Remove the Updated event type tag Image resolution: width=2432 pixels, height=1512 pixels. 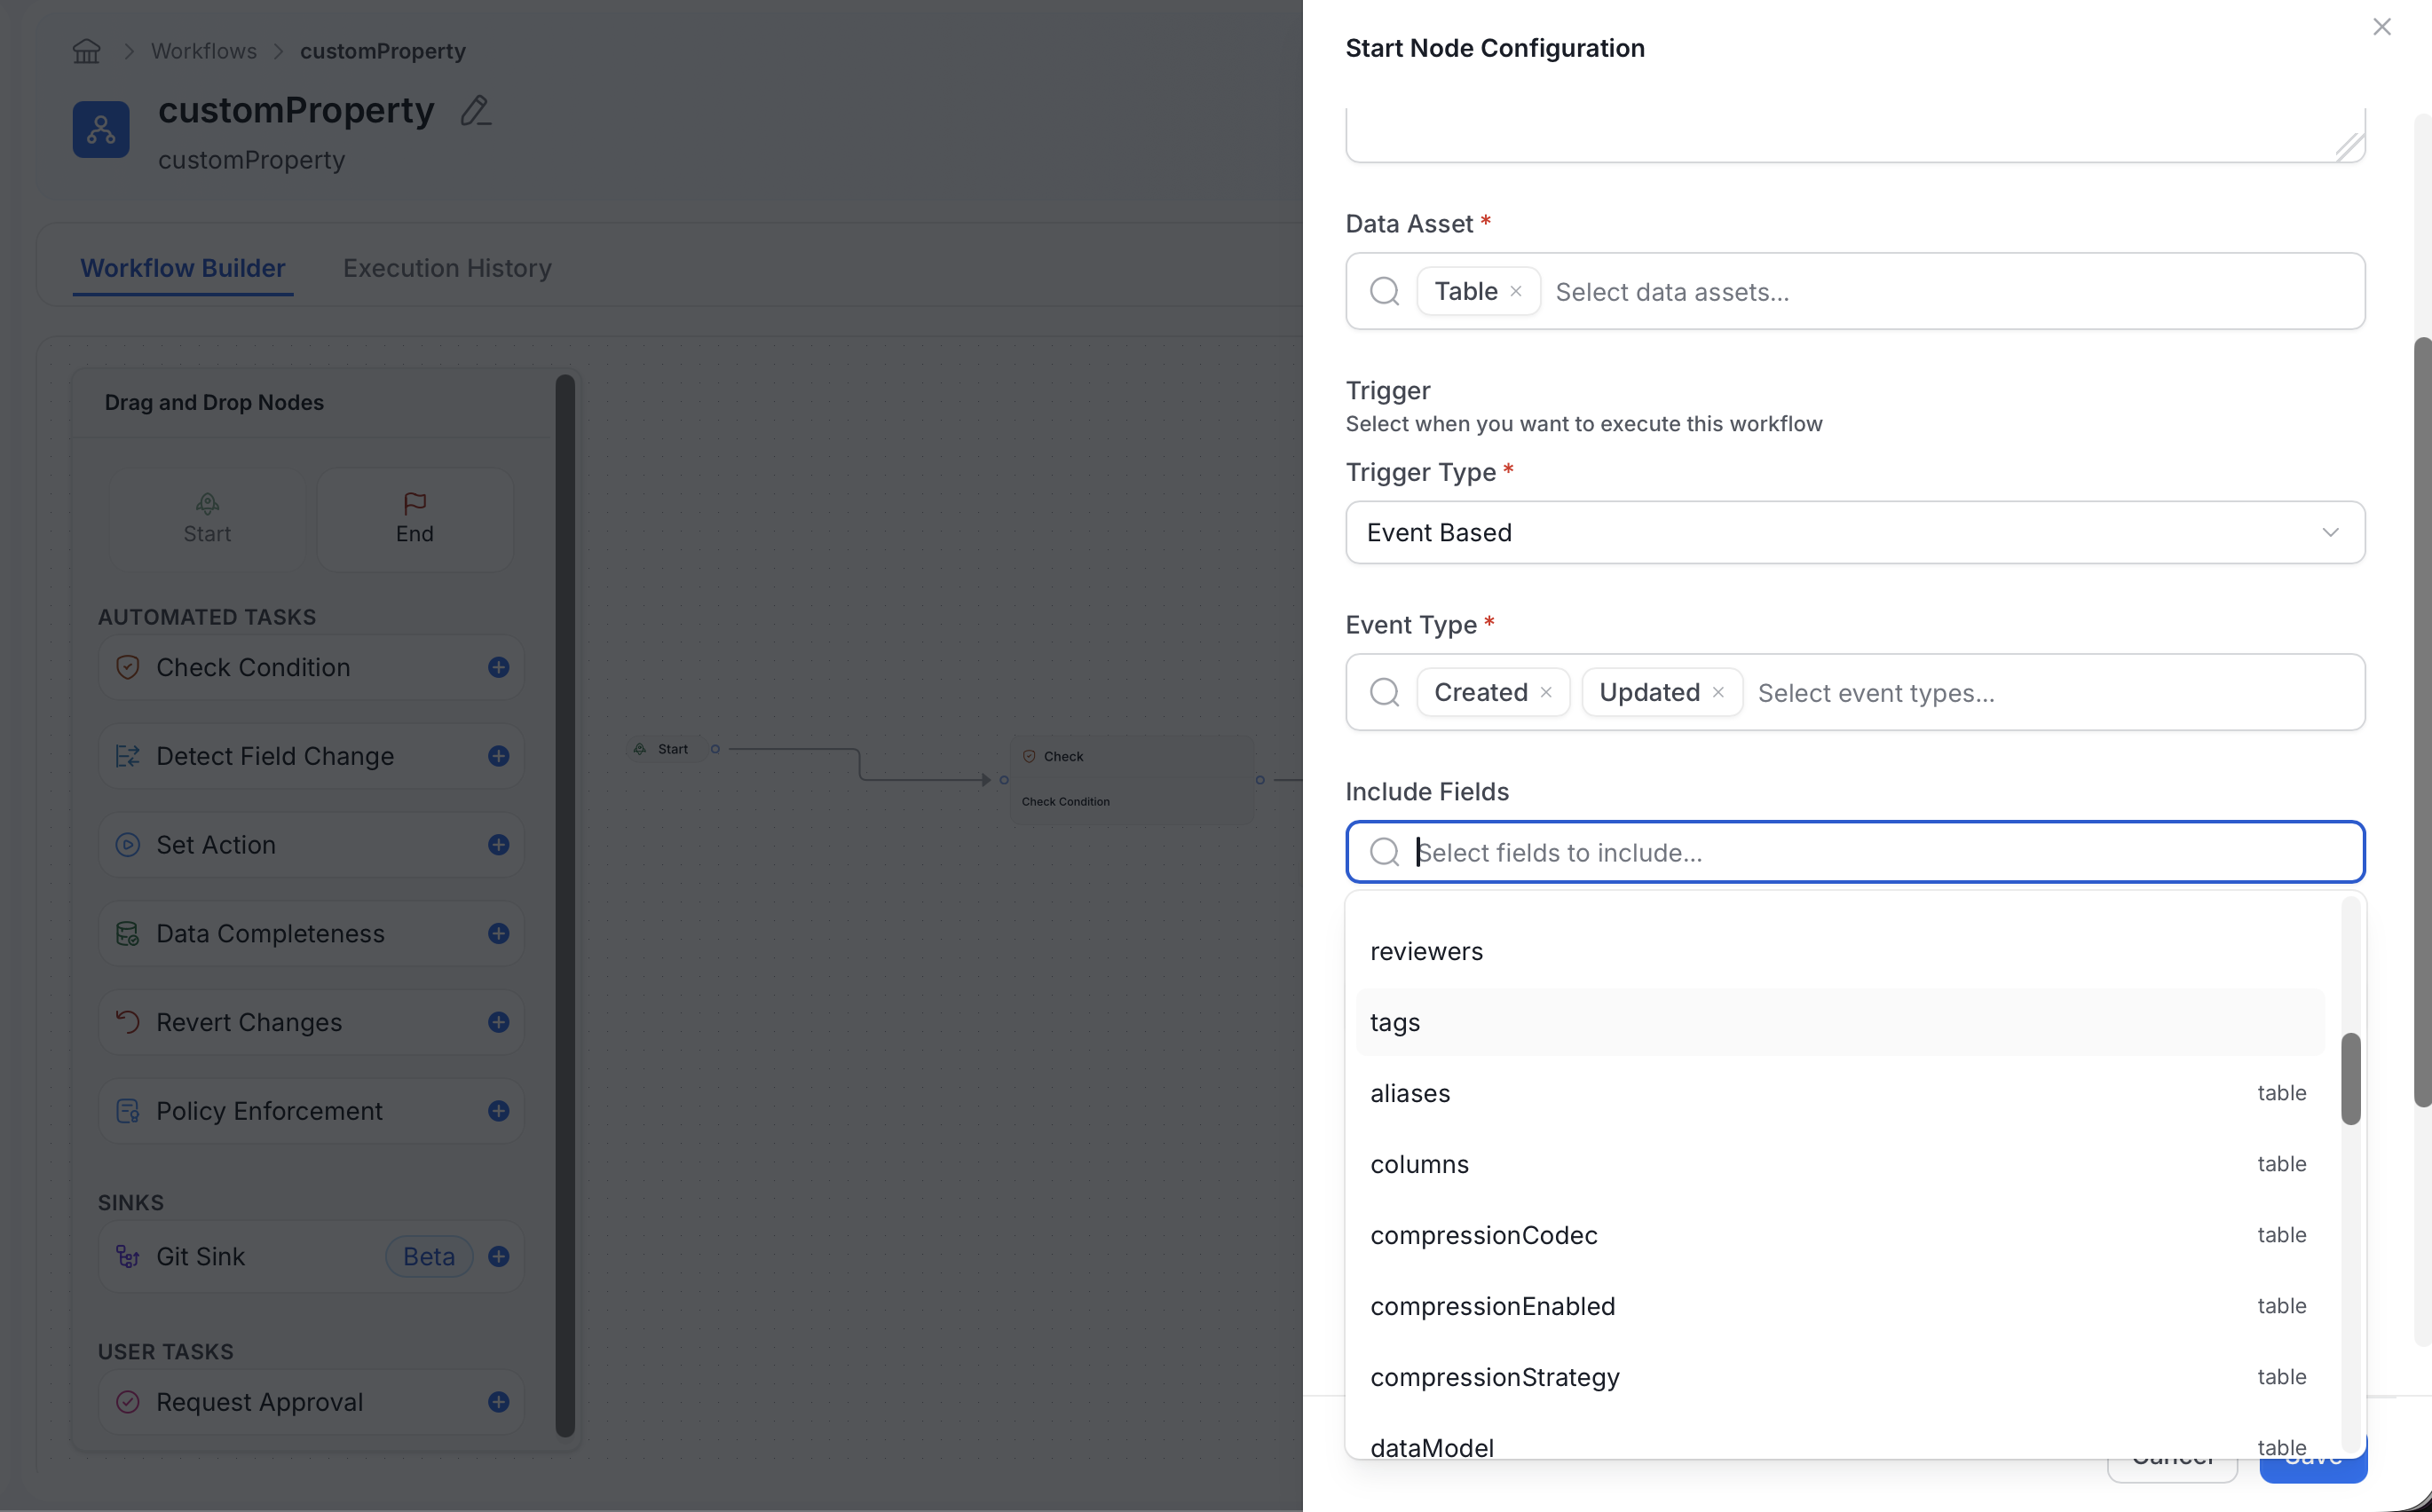[x=1718, y=692]
